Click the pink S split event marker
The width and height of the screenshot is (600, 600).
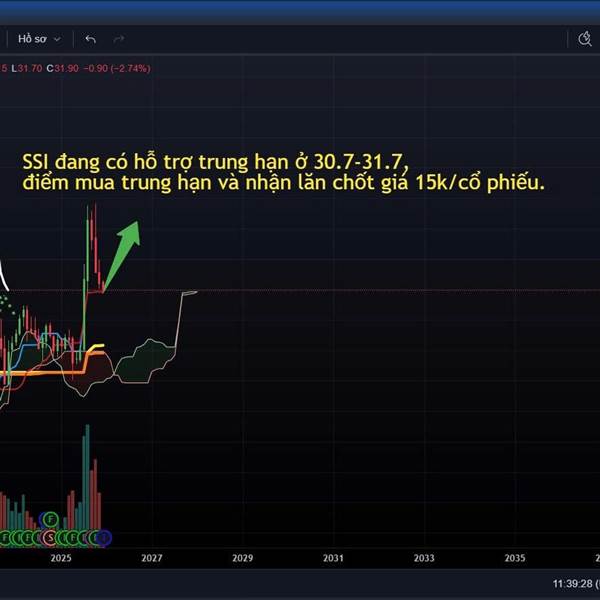50,538
